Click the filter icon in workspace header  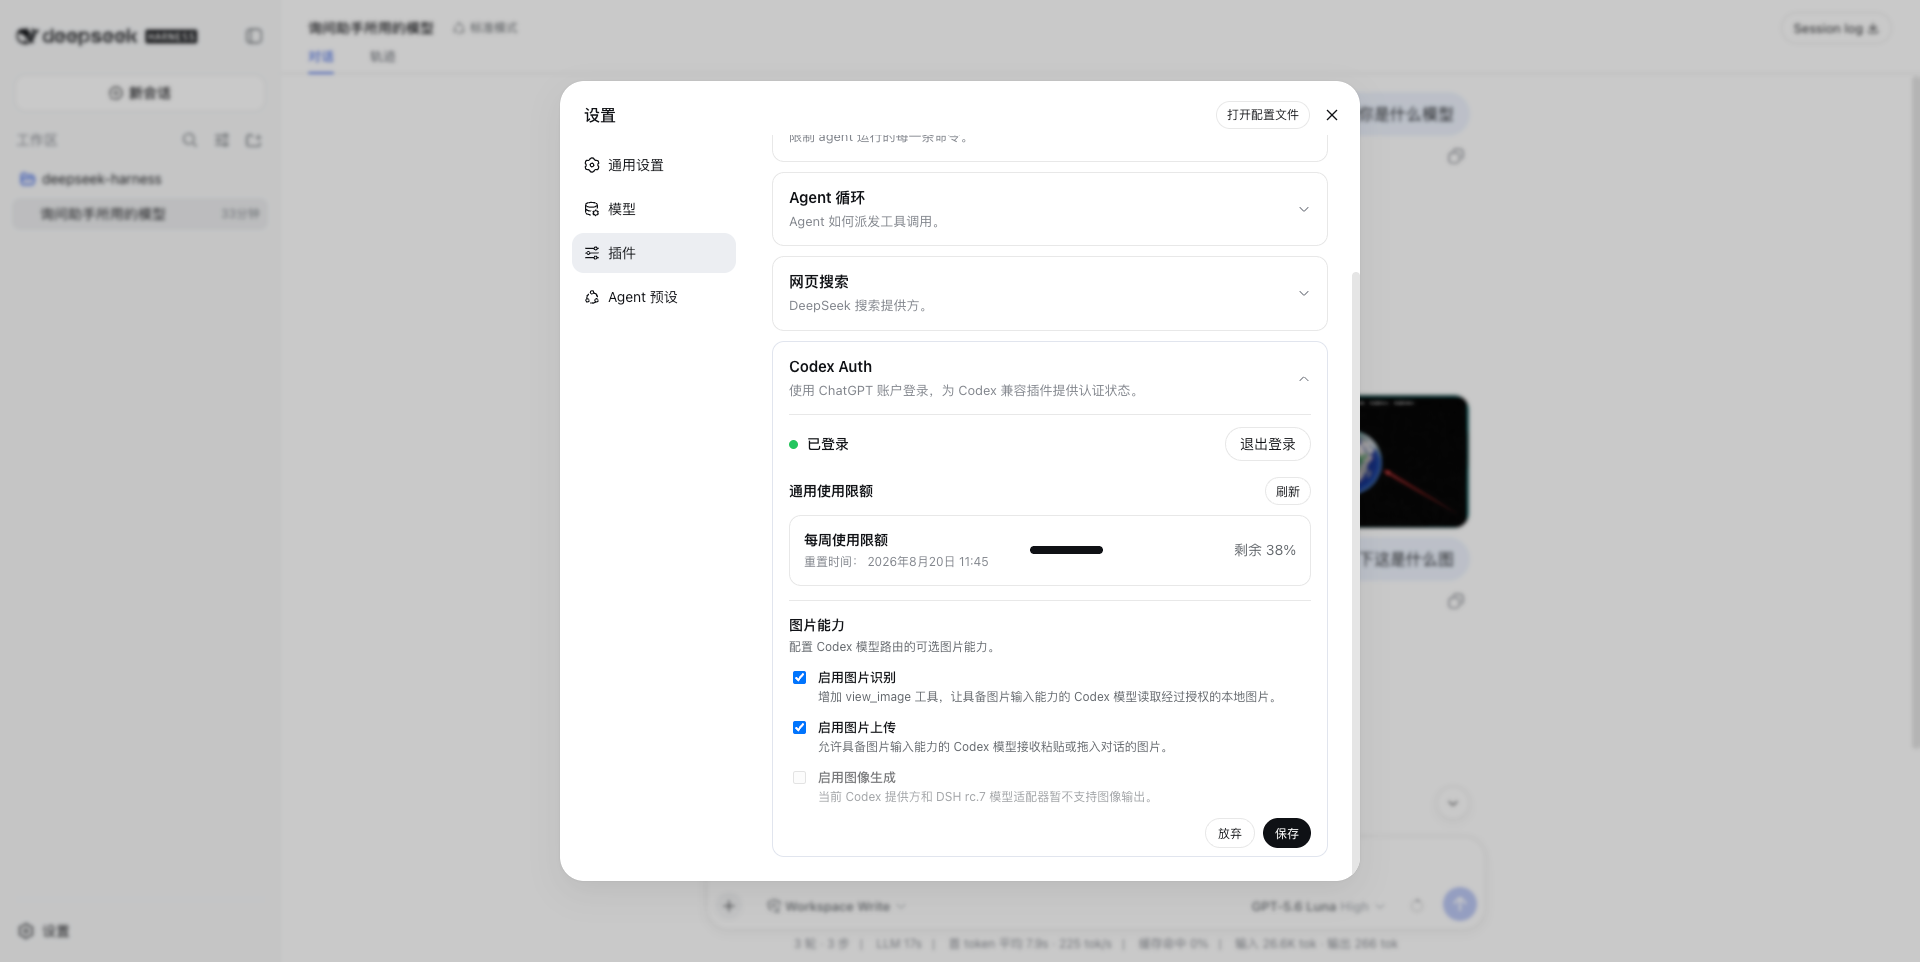click(x=222, y=140)
